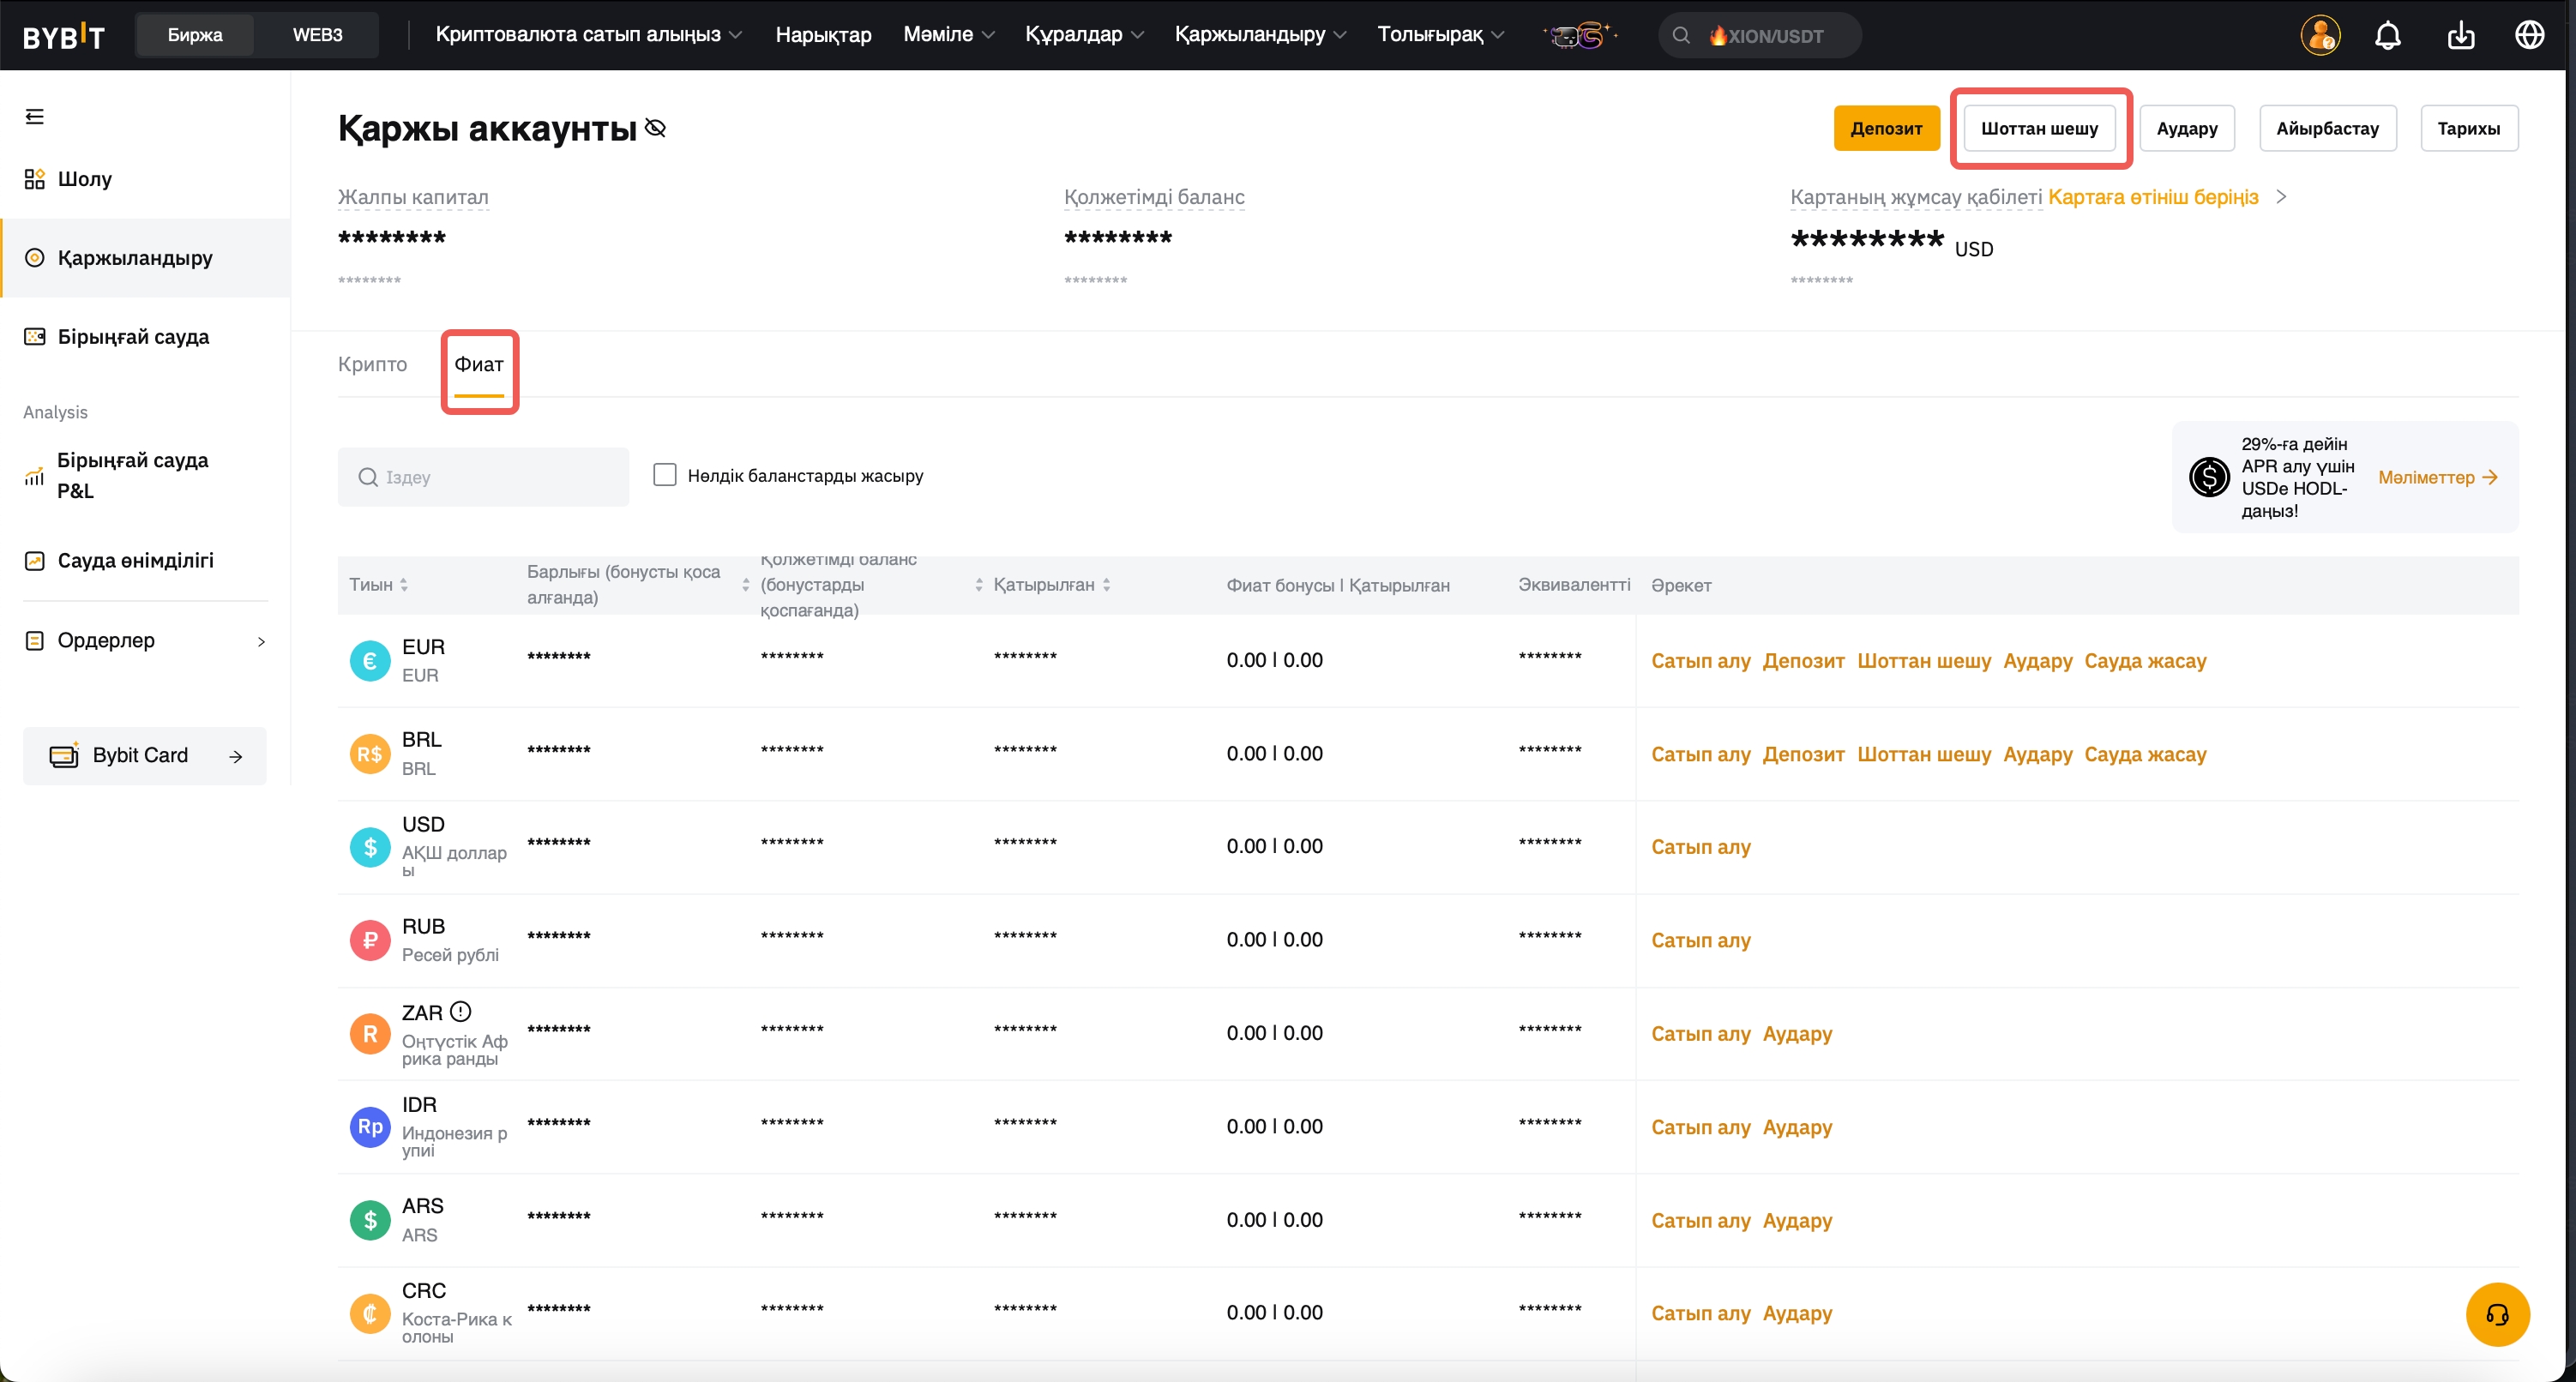Image resolution: width=2576 pixels, height=1382 pixels.
Task: Check the hide zero balances checkbox
Action: (x=664, y=475)
